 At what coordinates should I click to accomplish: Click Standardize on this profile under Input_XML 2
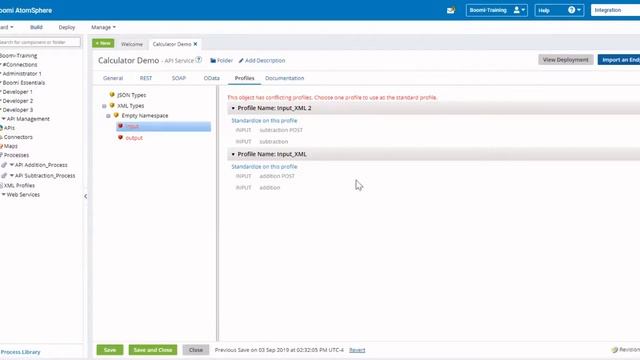point(264,120)
